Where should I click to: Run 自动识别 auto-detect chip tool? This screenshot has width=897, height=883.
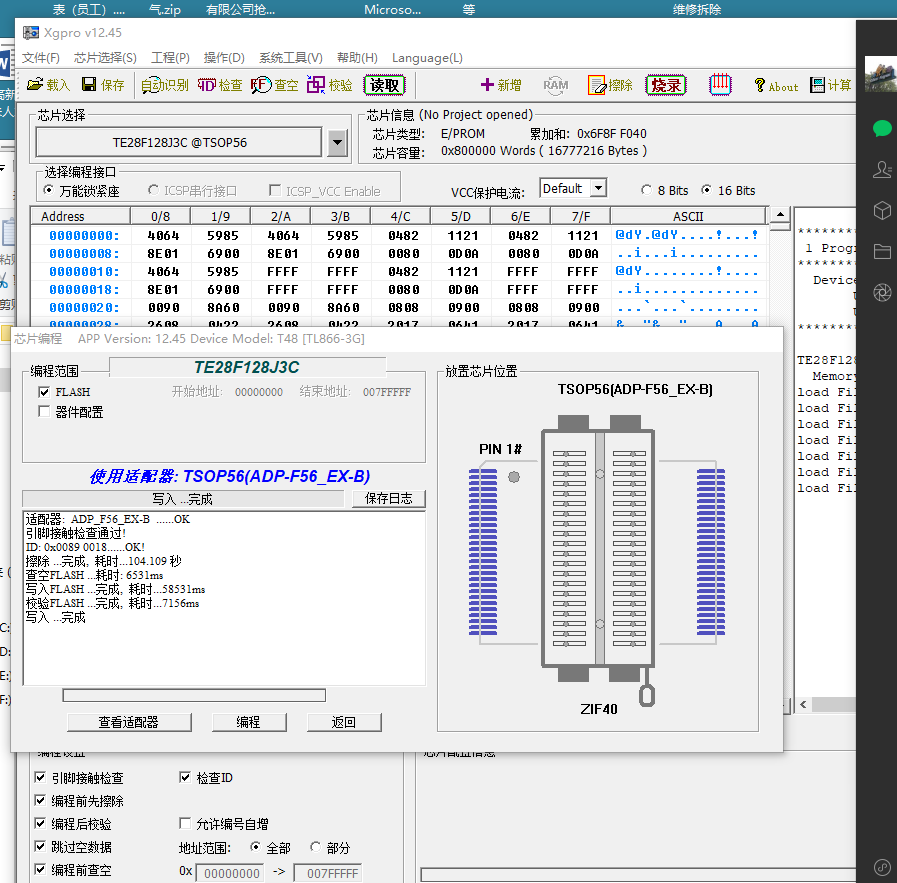point(165,85)
